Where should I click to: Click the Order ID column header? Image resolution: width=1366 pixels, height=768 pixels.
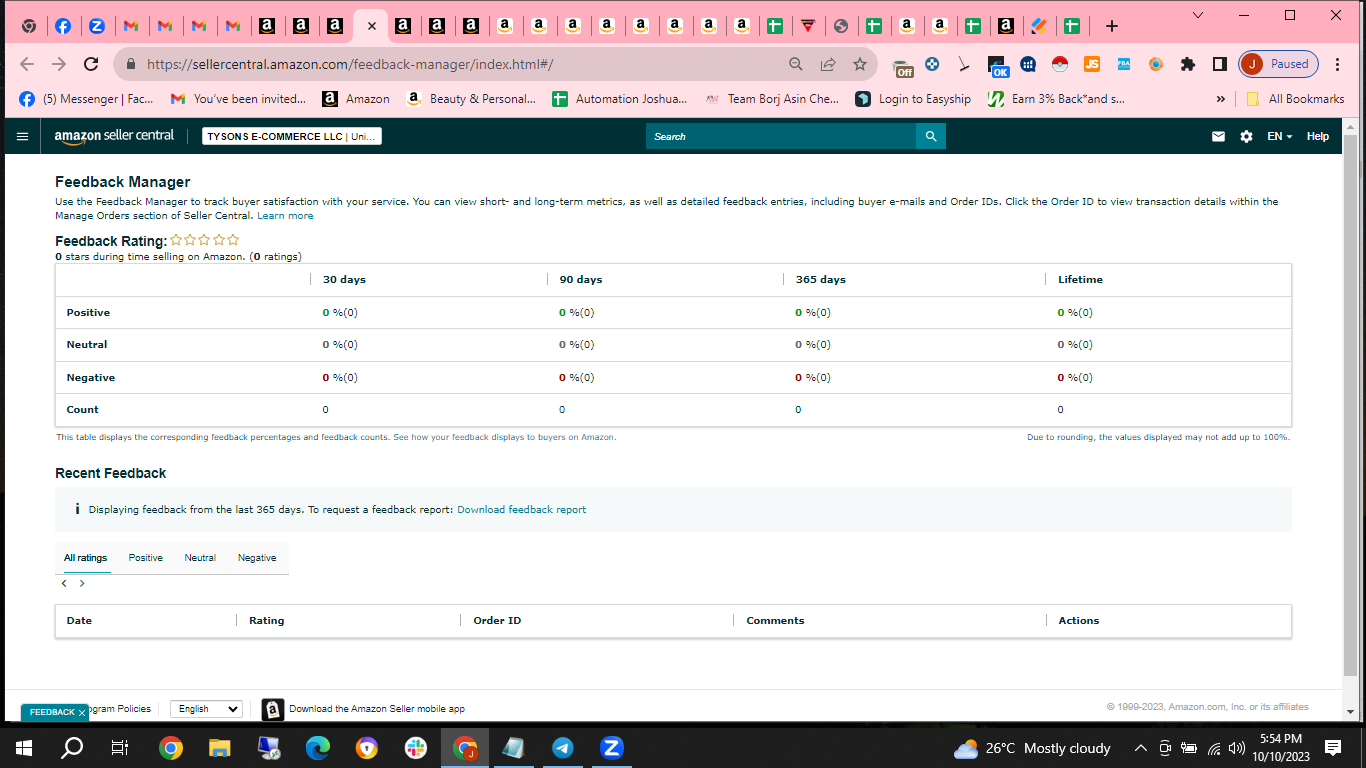497,621
